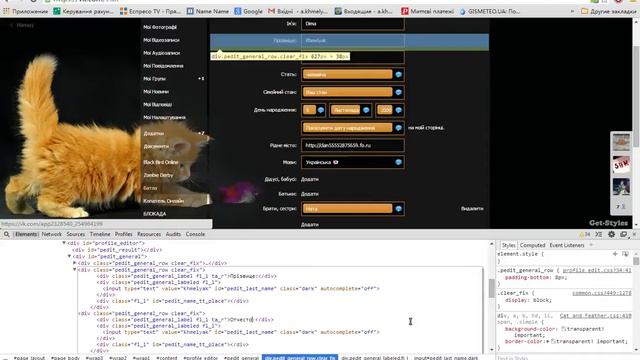Viewport: 640px width, 360px height.
Task: Toggle element state icon in Styles pane
Action: [625, 254]
